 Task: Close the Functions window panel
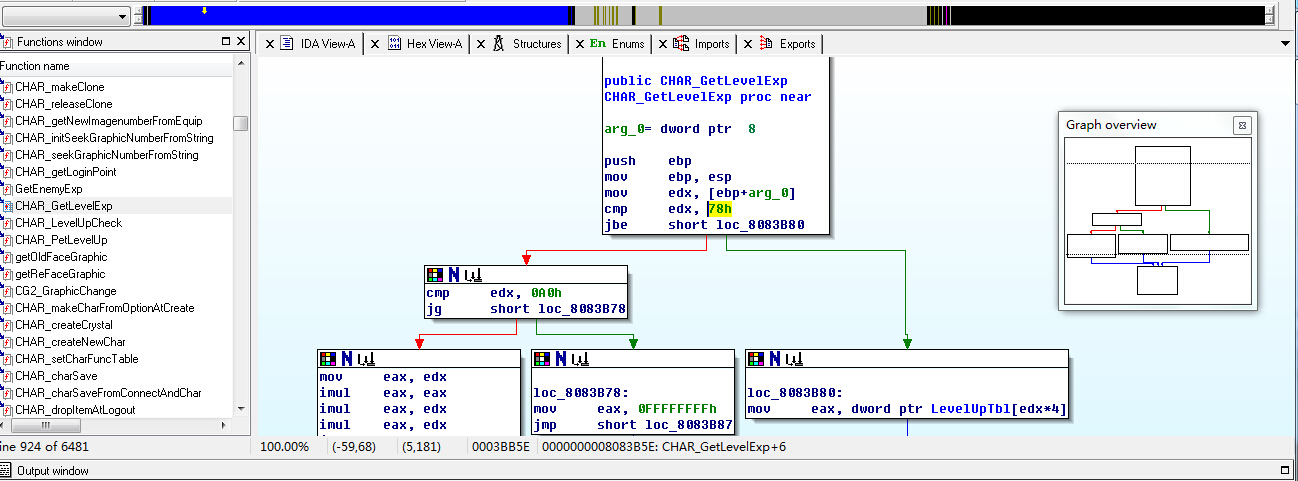coord(241,42)
